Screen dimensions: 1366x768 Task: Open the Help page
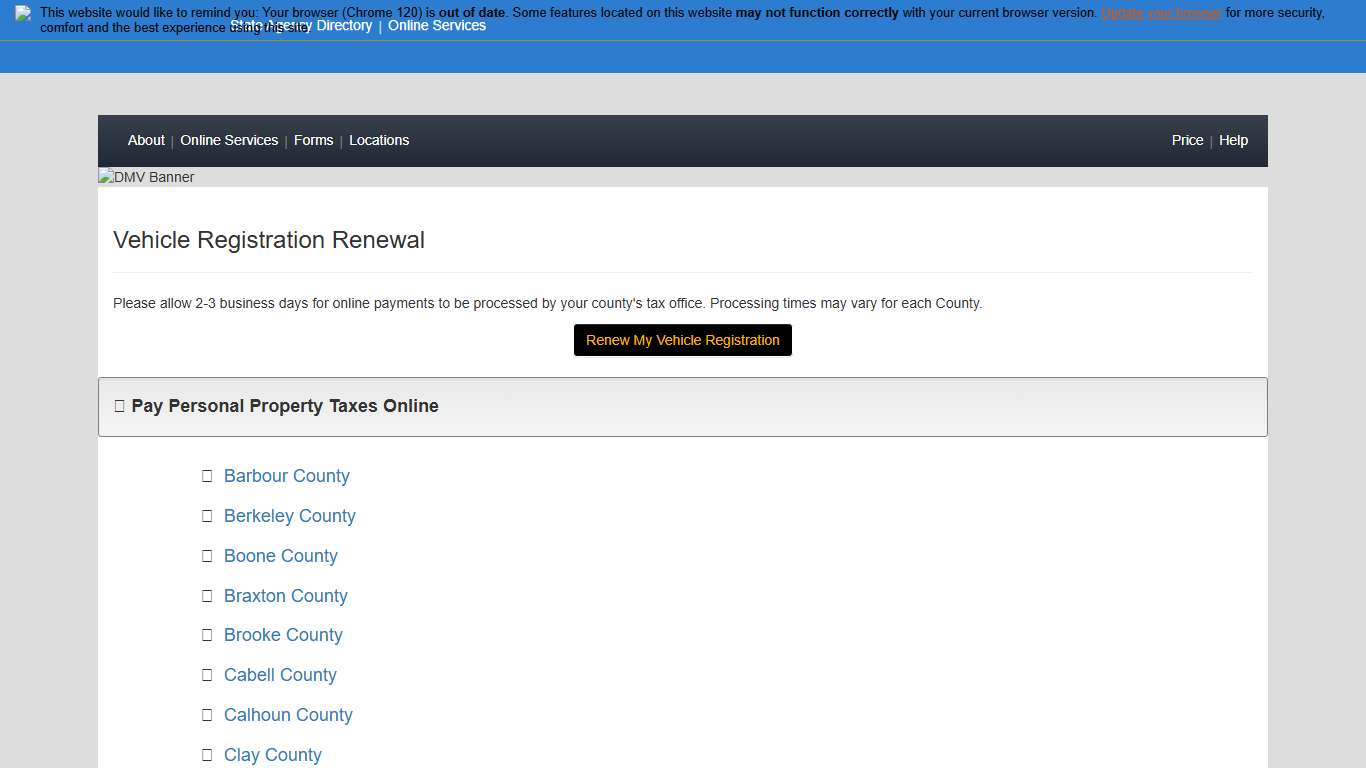click(x=1233, y=140)
